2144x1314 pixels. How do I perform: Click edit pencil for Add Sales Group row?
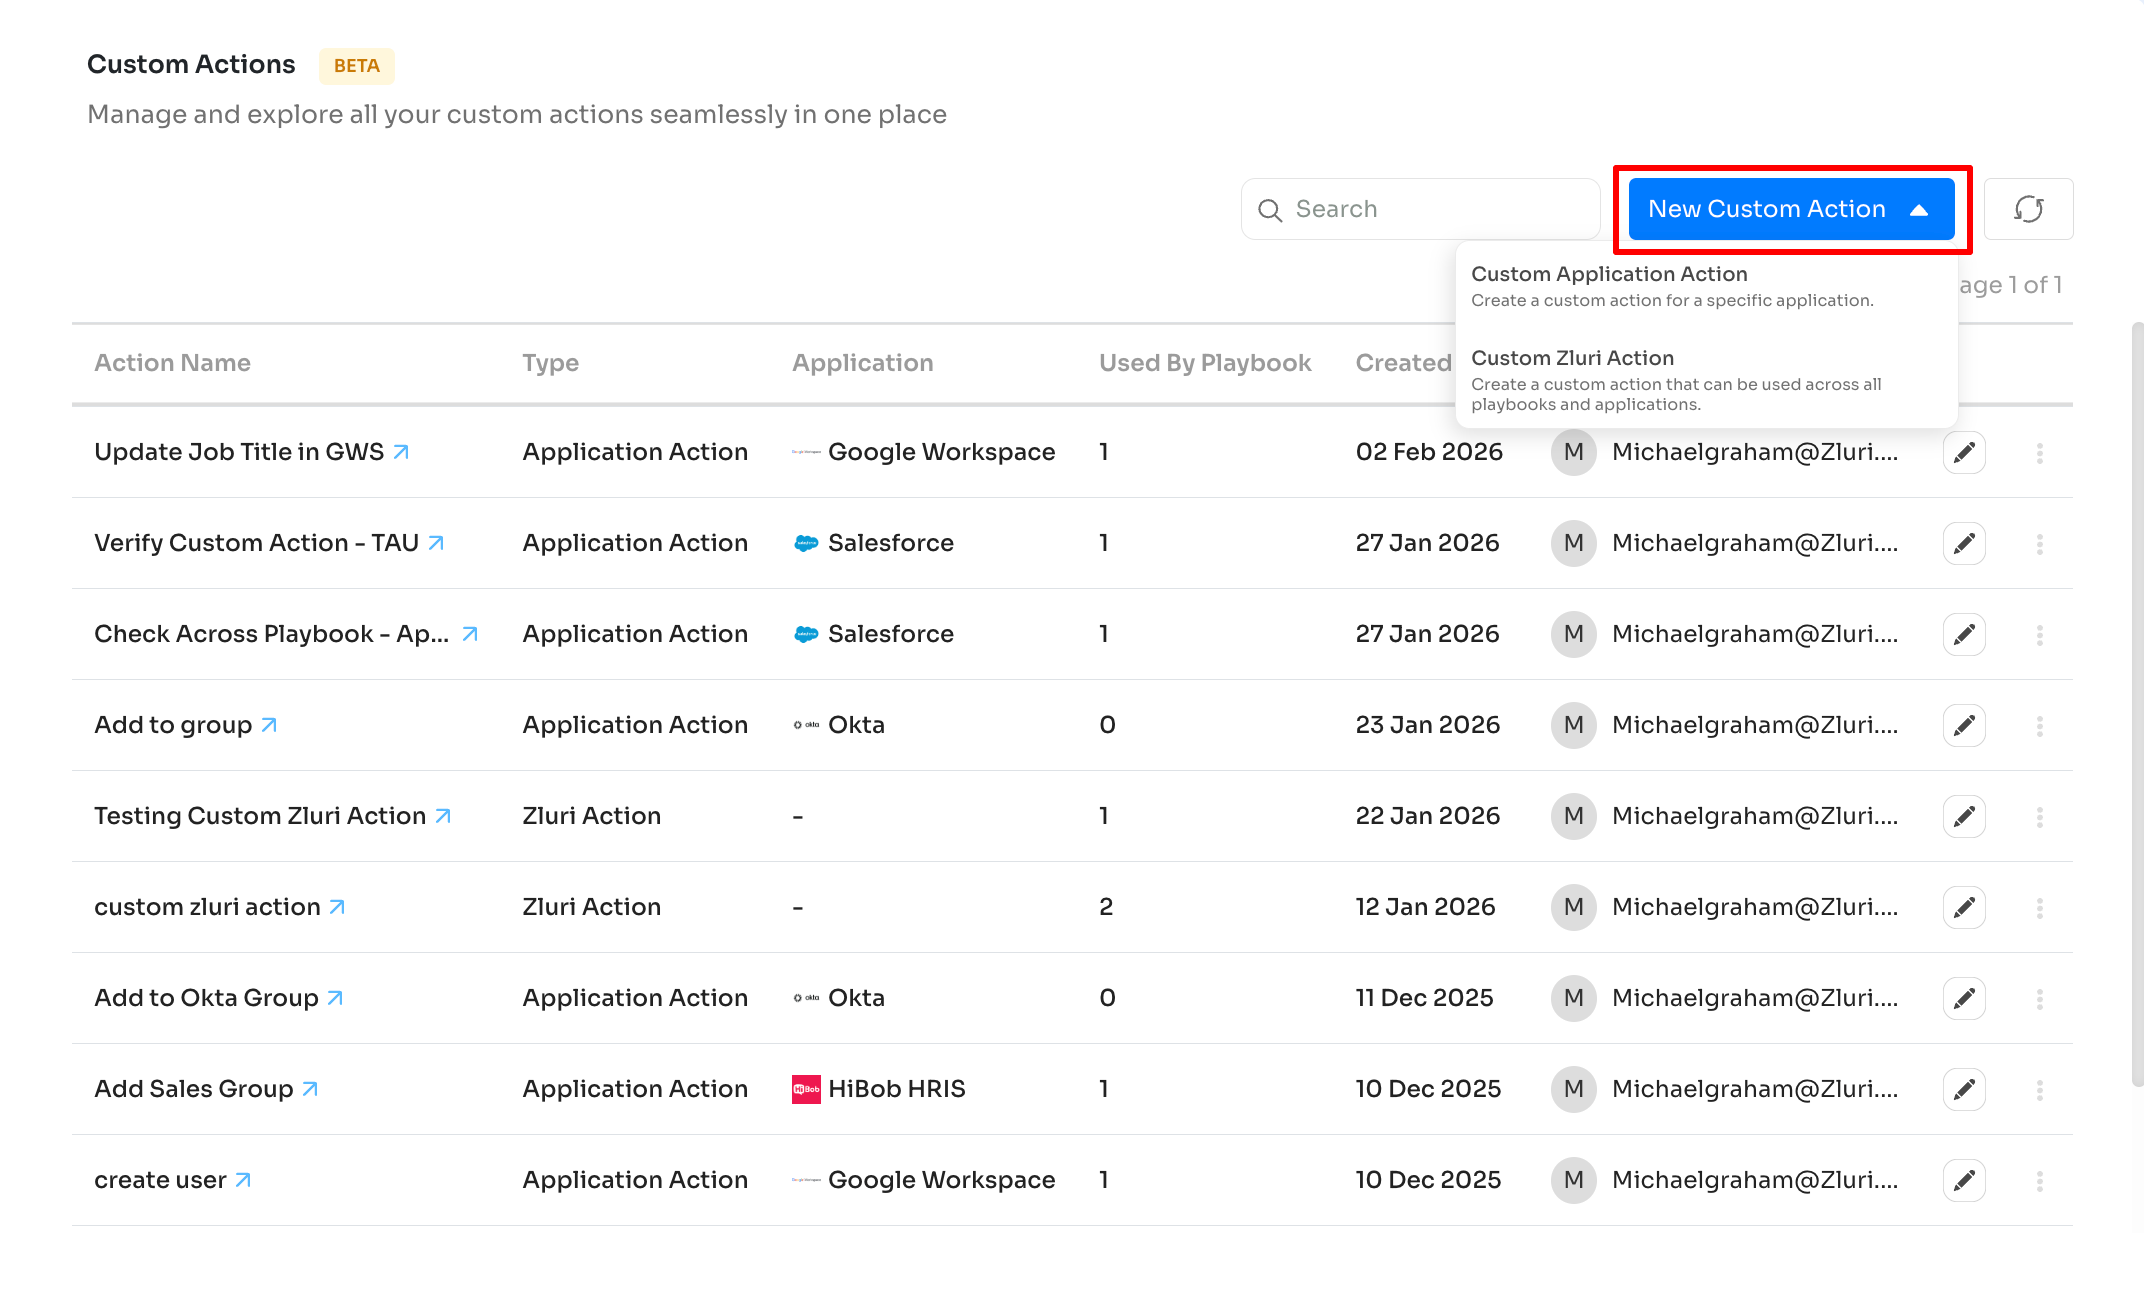tap(1964, 1090)
